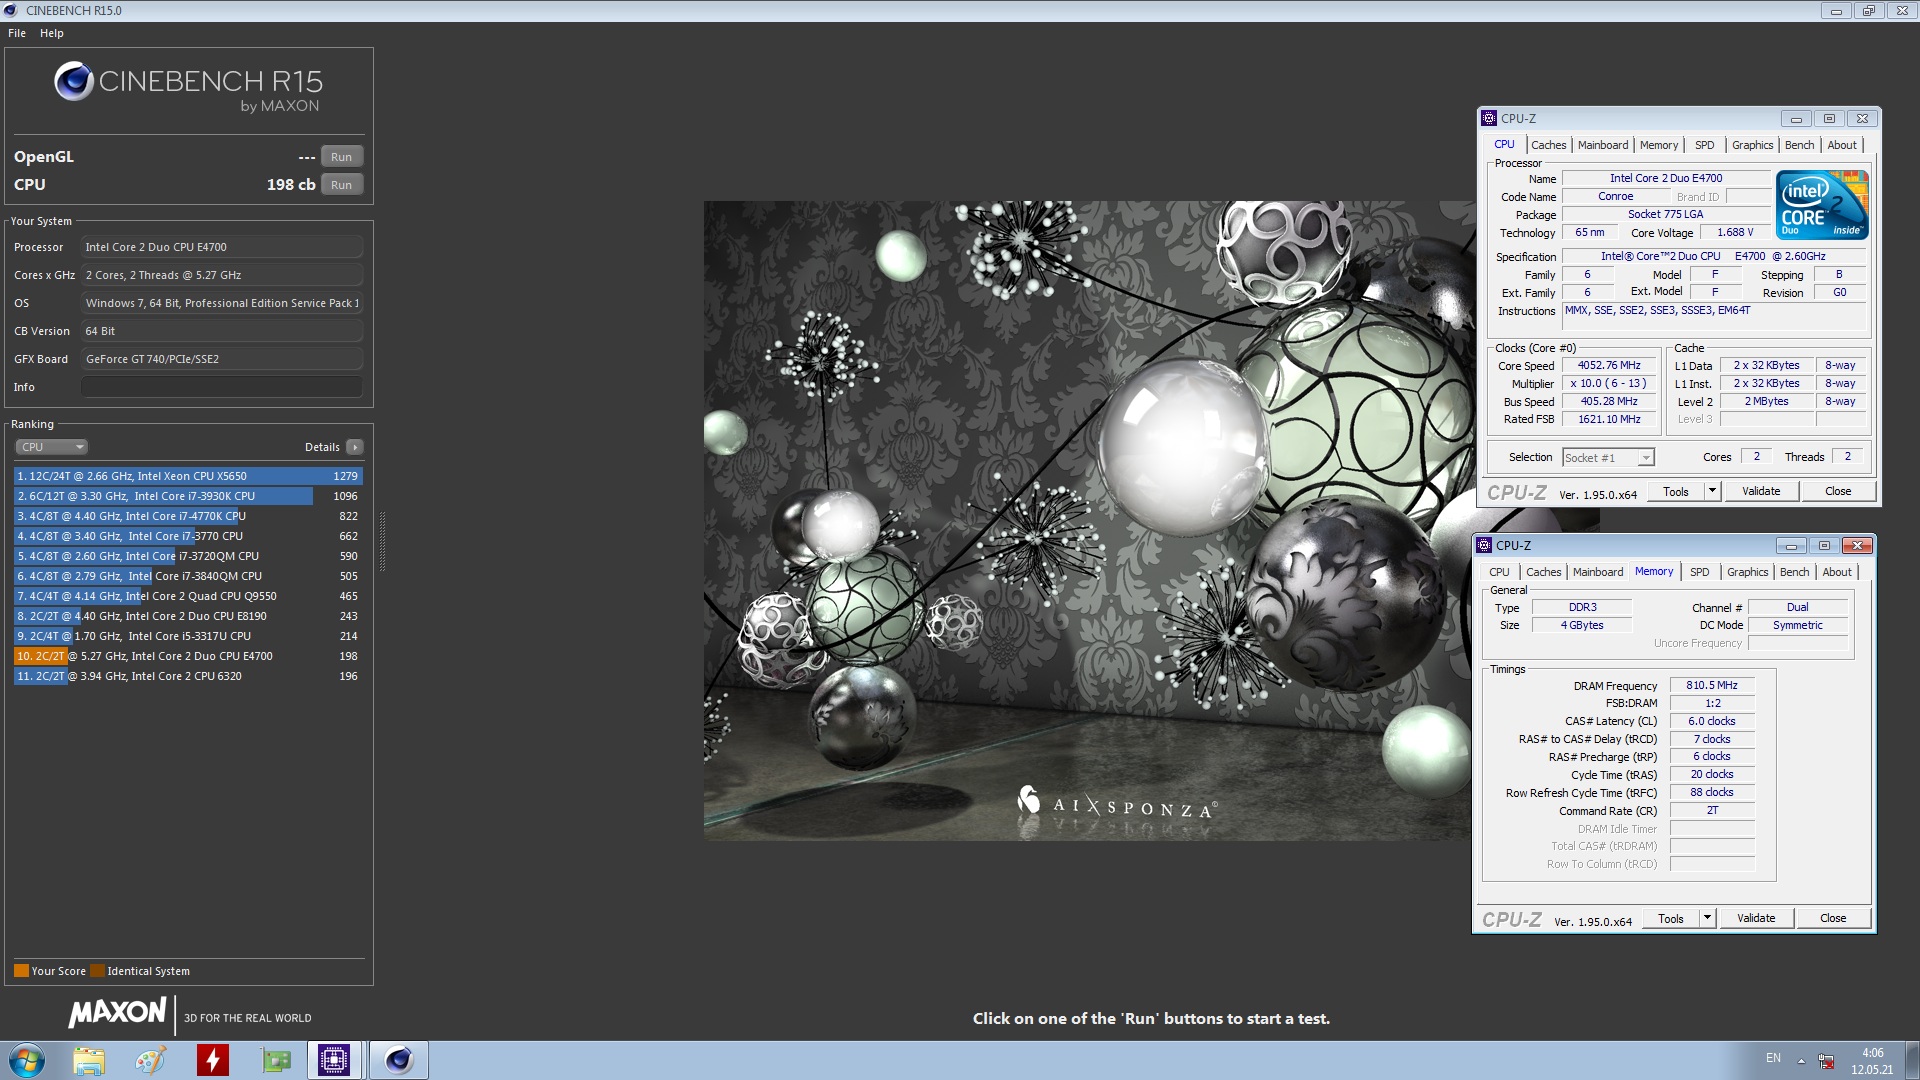Screen dimensions: 1920x1080
Task: Switch to Caches tab in lower CPU-Z window
Action: 1543,572
